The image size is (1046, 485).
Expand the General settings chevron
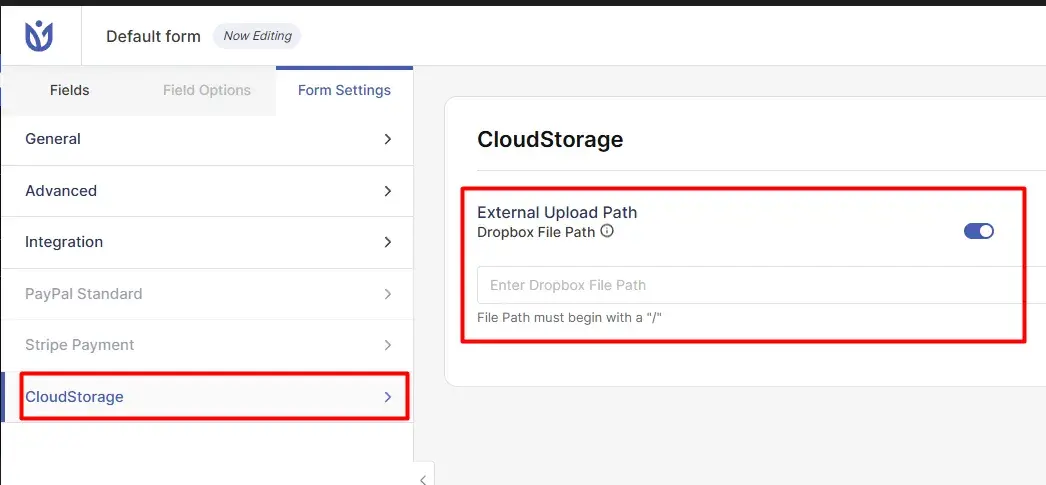tap(388, 139)
